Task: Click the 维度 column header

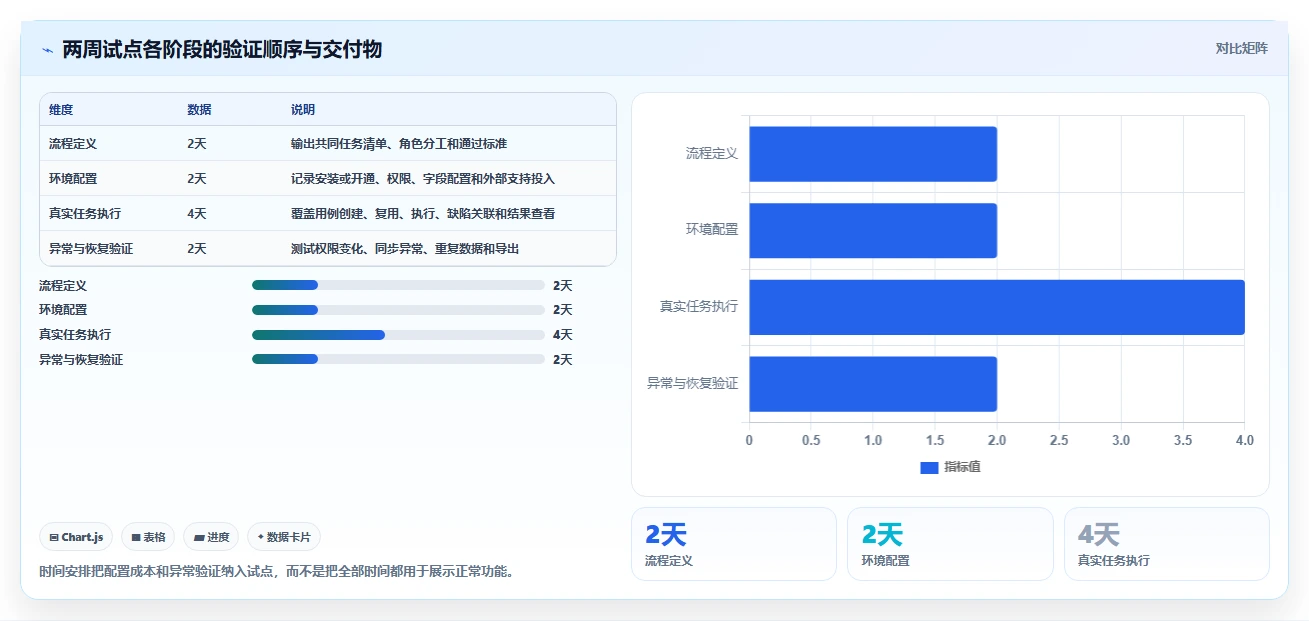Action: pos(61,110)
